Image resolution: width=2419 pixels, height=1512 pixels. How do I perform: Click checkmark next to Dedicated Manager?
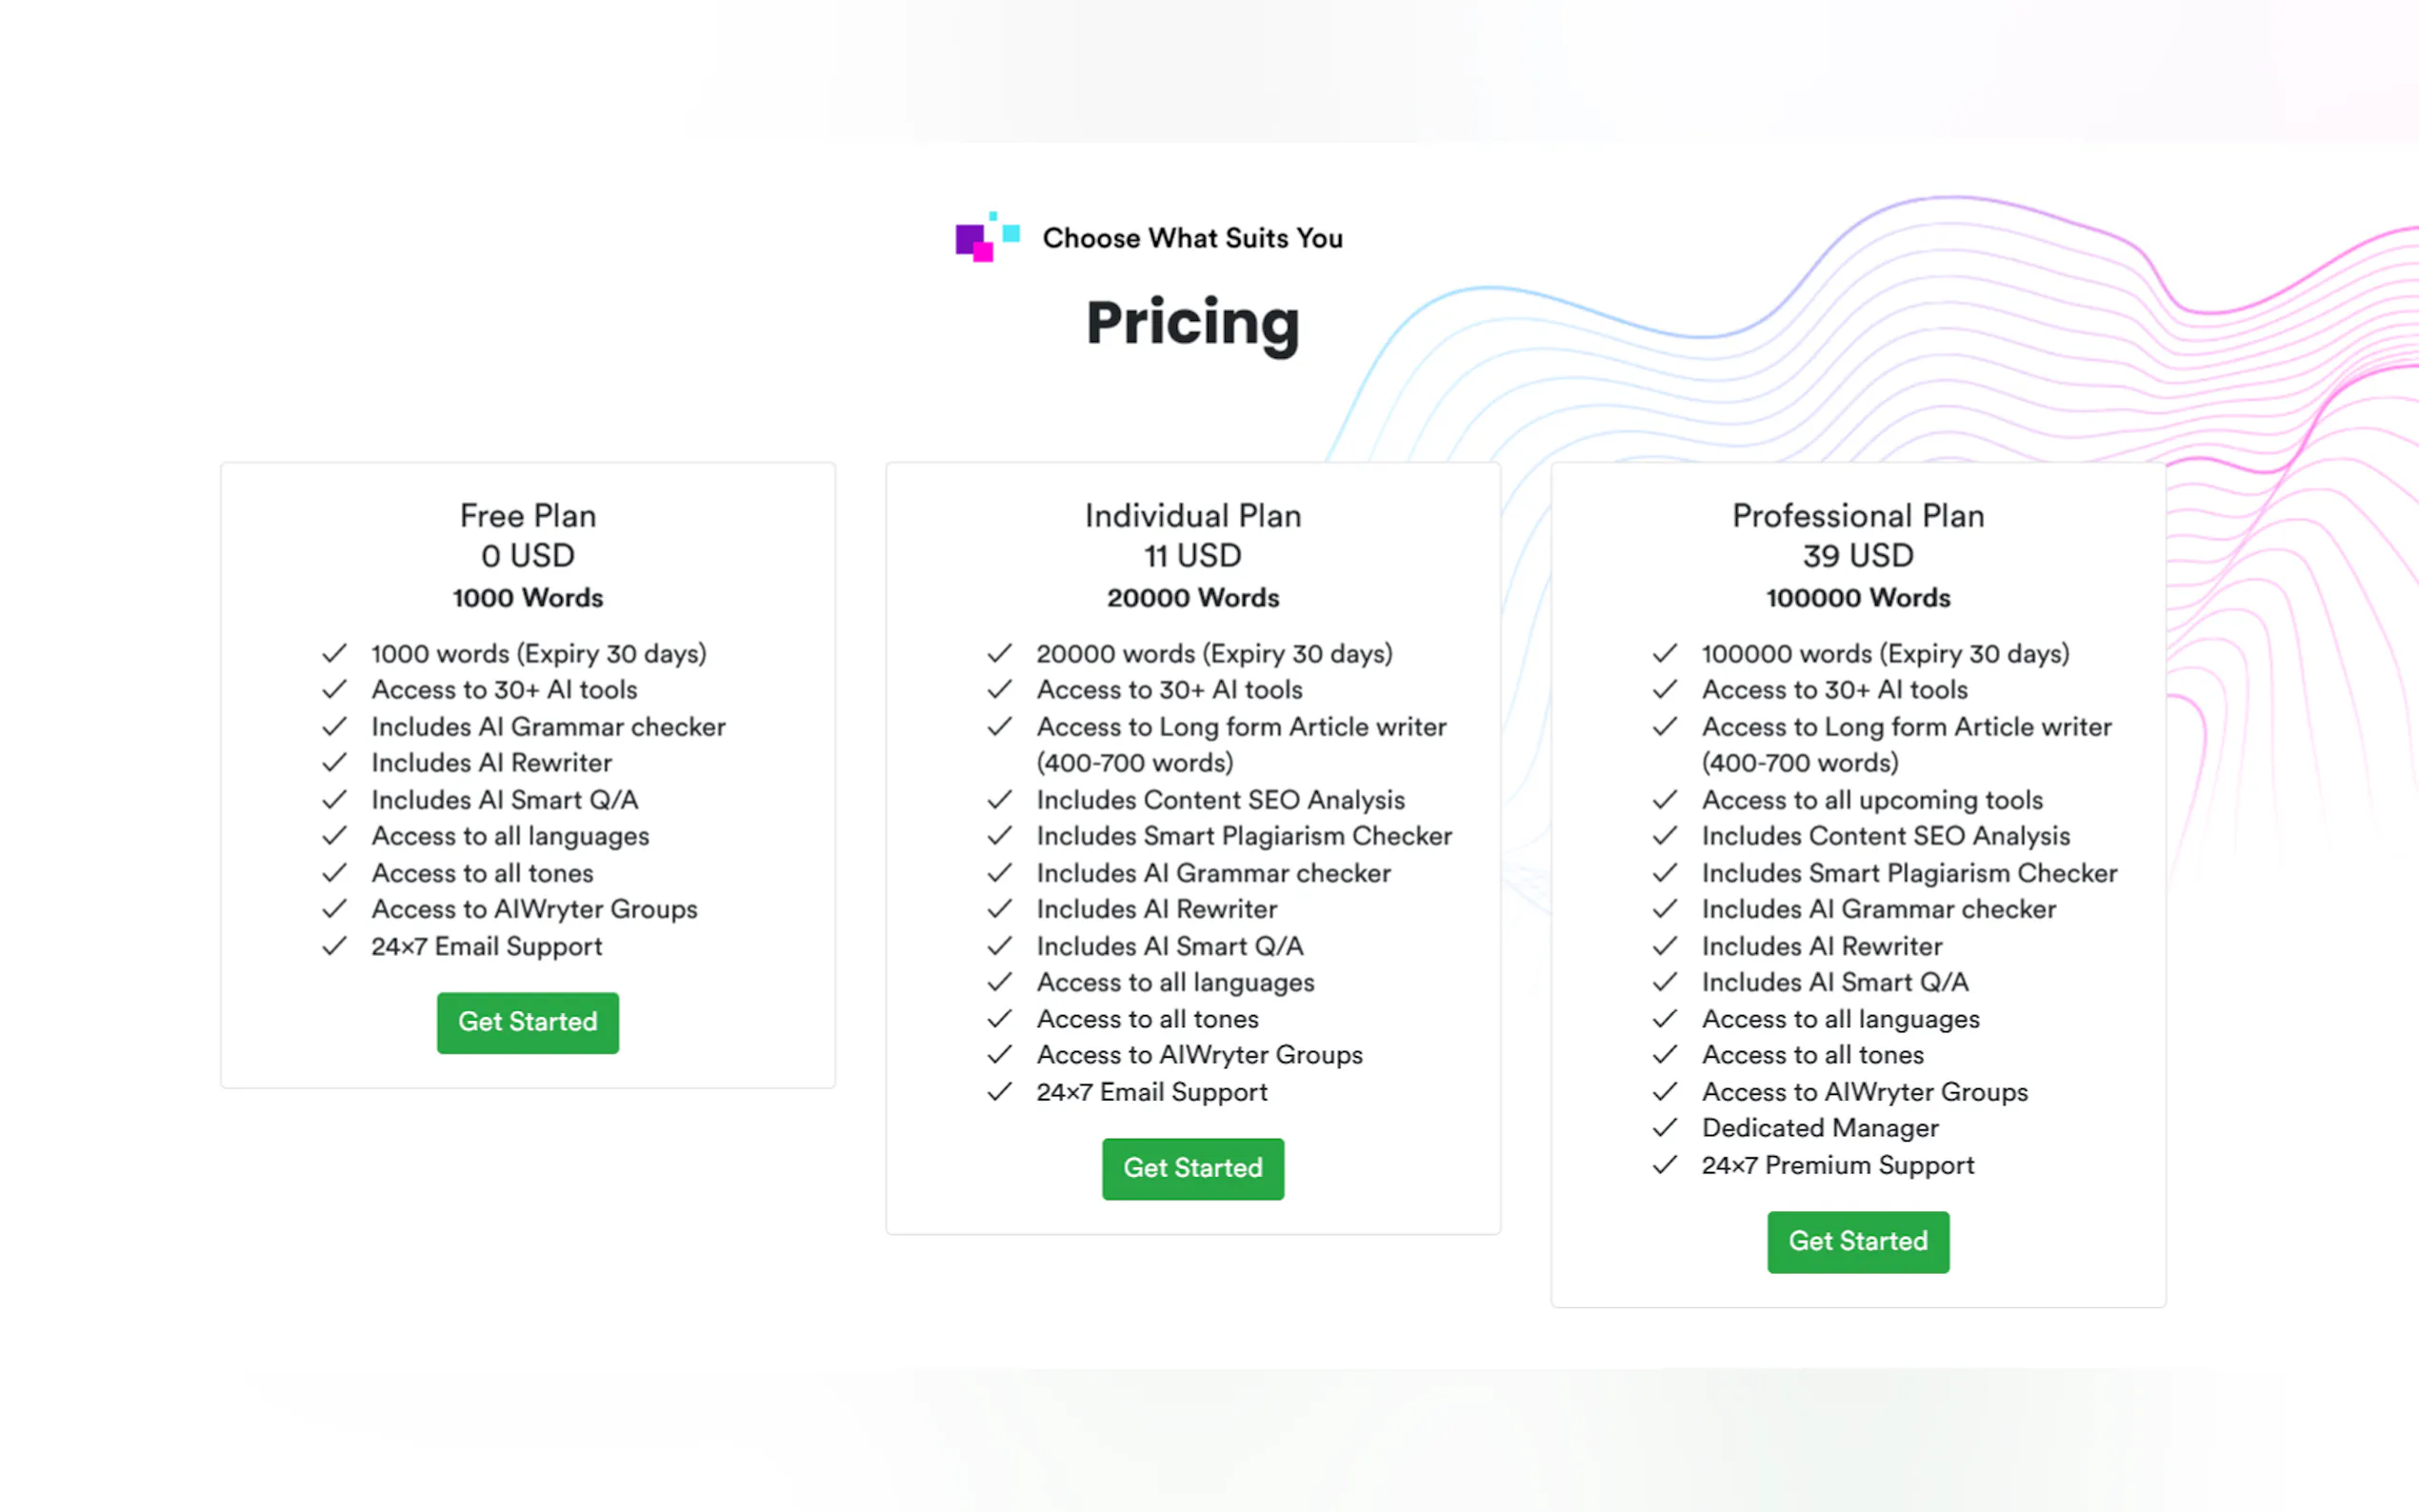pyautogui.click(x=1664, y=1128)
